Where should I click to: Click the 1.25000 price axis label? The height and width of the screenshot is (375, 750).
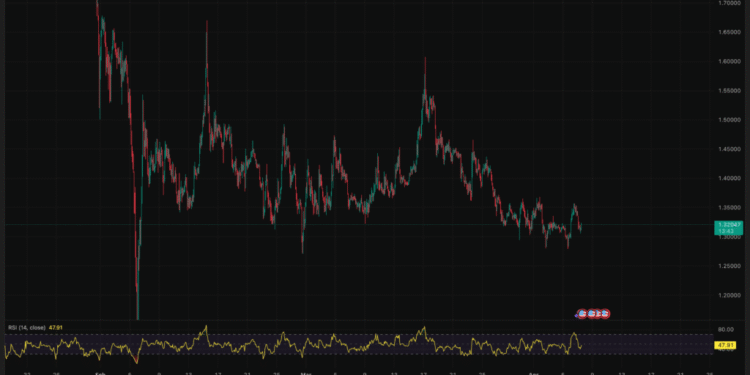(x=730, y=266)
